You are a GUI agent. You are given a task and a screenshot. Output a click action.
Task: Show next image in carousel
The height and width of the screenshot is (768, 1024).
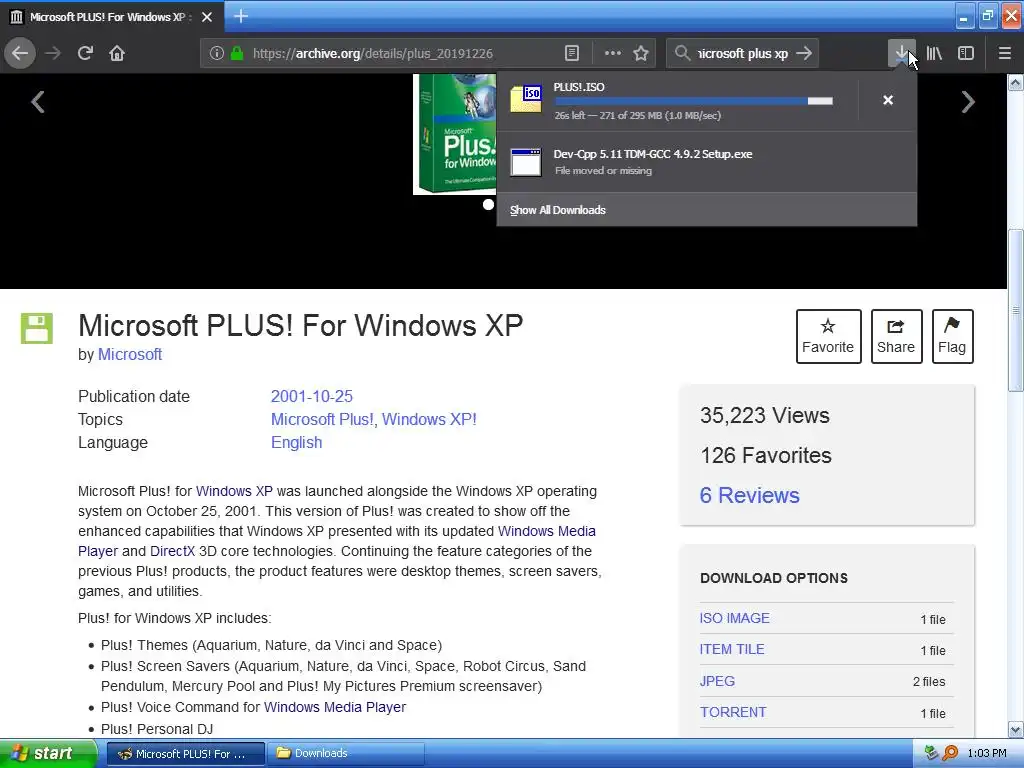968,102
